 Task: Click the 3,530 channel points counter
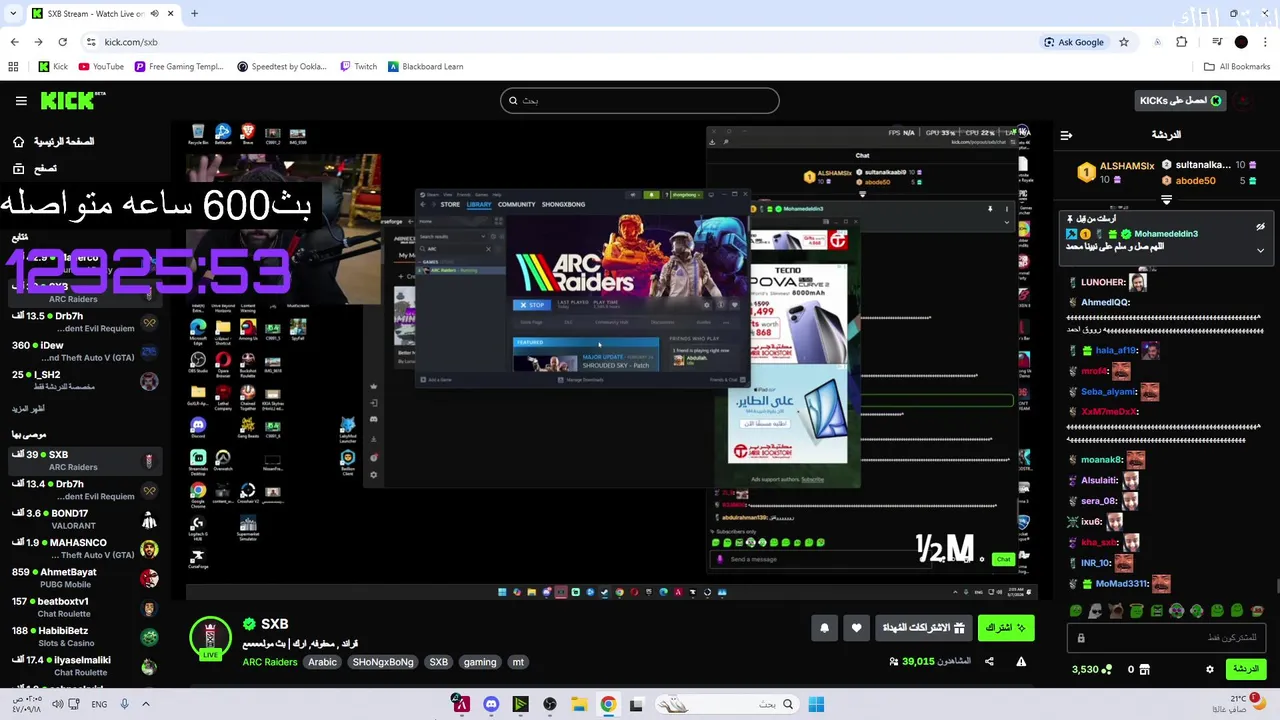click(x=1091, y=669)
